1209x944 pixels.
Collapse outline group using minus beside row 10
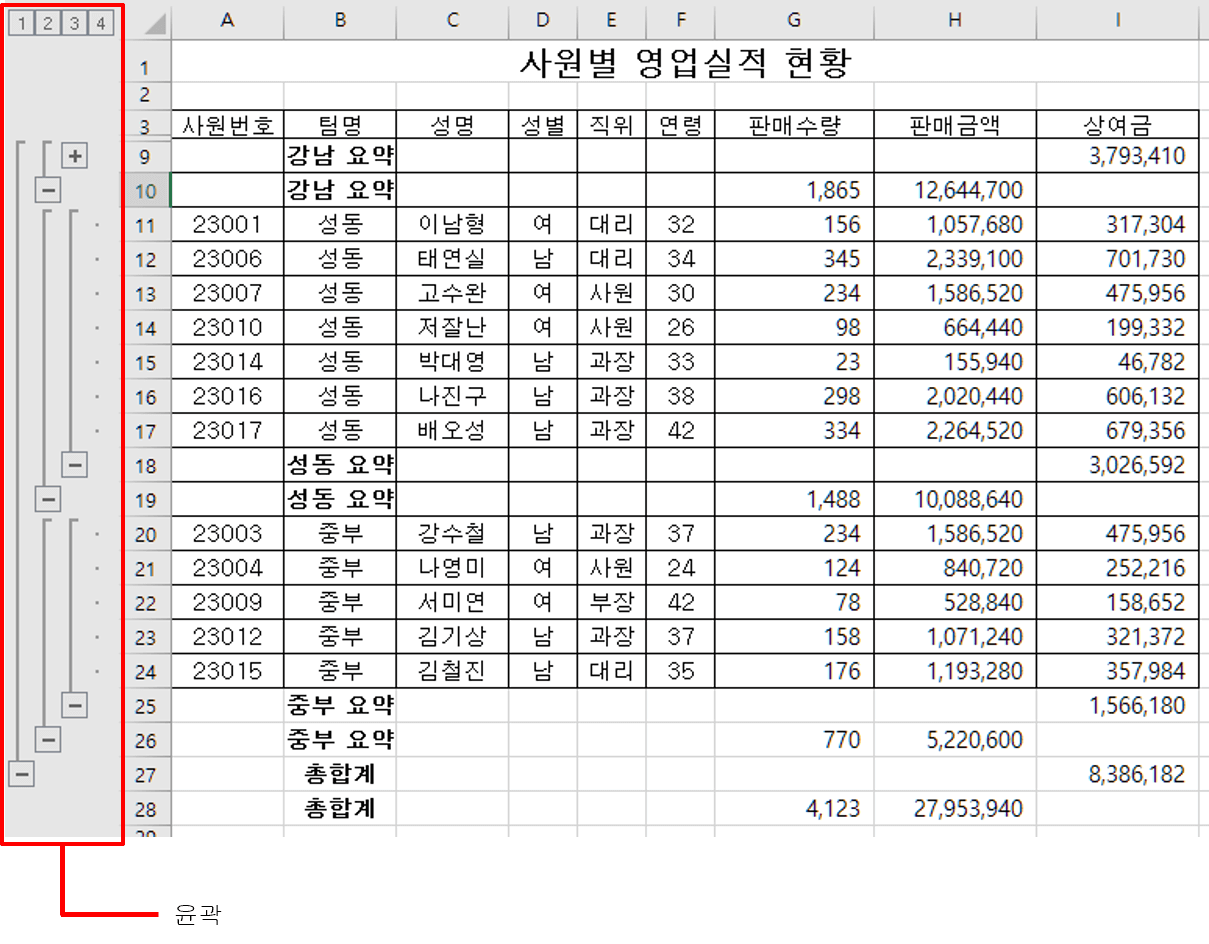[x=48, y=189]
